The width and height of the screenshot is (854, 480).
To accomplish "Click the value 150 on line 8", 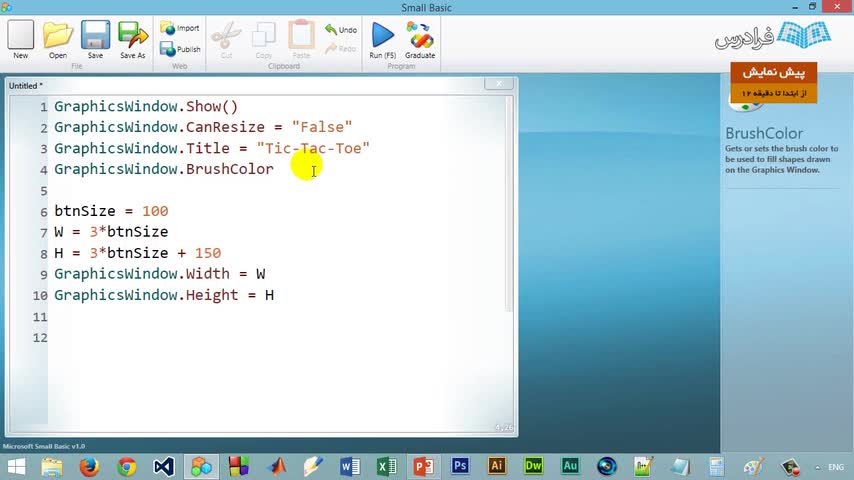I will pos(208,253).
